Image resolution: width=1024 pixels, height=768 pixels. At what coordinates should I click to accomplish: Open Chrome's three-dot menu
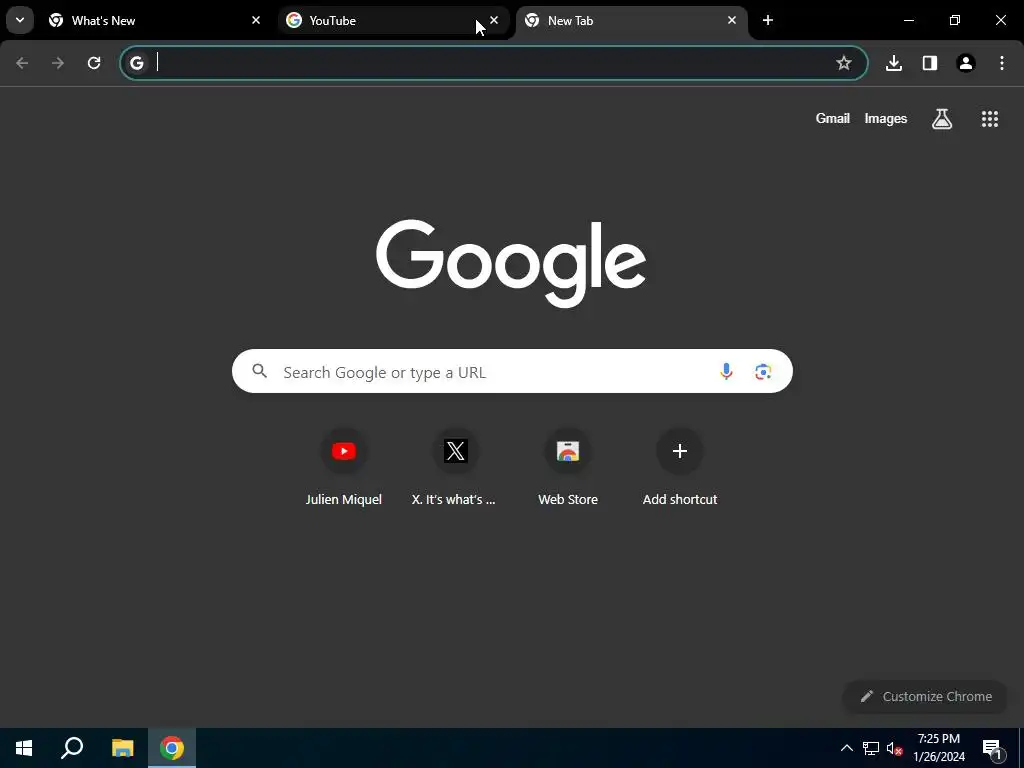(x=1002, y=63)
